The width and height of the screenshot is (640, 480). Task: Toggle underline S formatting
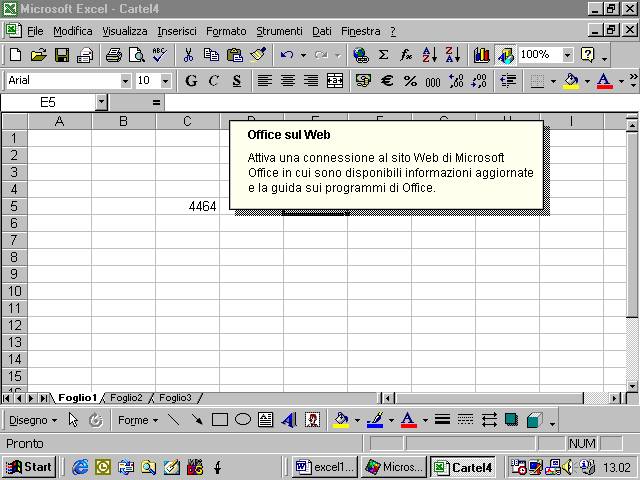(x=237, y=81)
